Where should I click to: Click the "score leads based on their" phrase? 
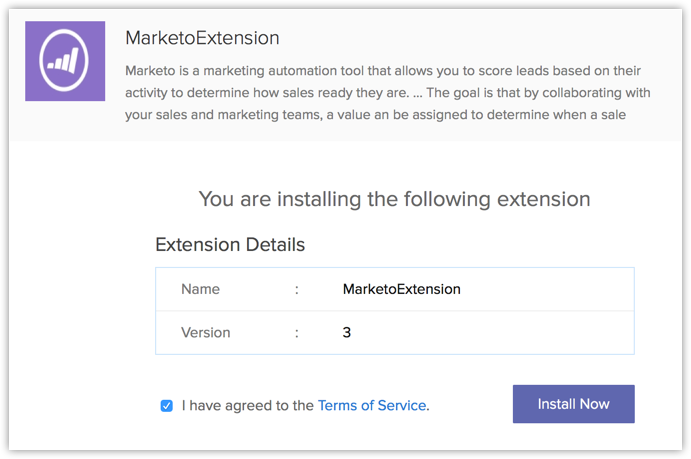553,72
